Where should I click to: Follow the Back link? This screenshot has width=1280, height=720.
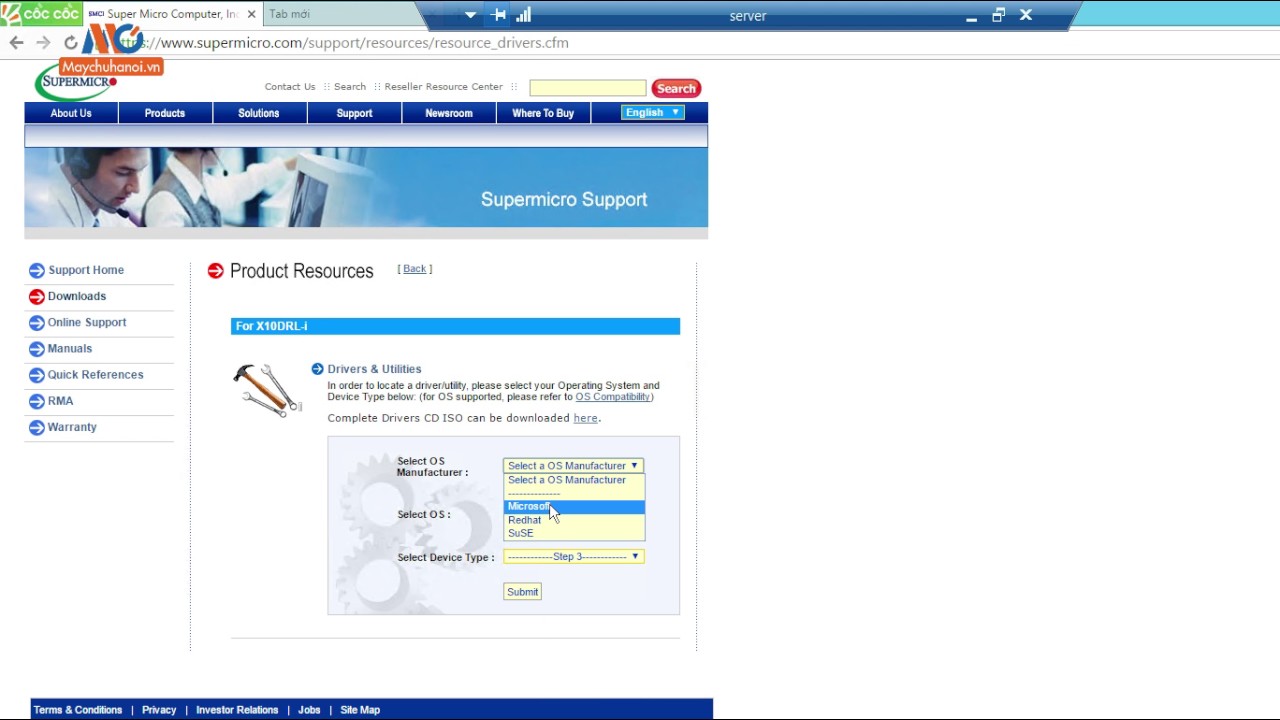(414, 269)
